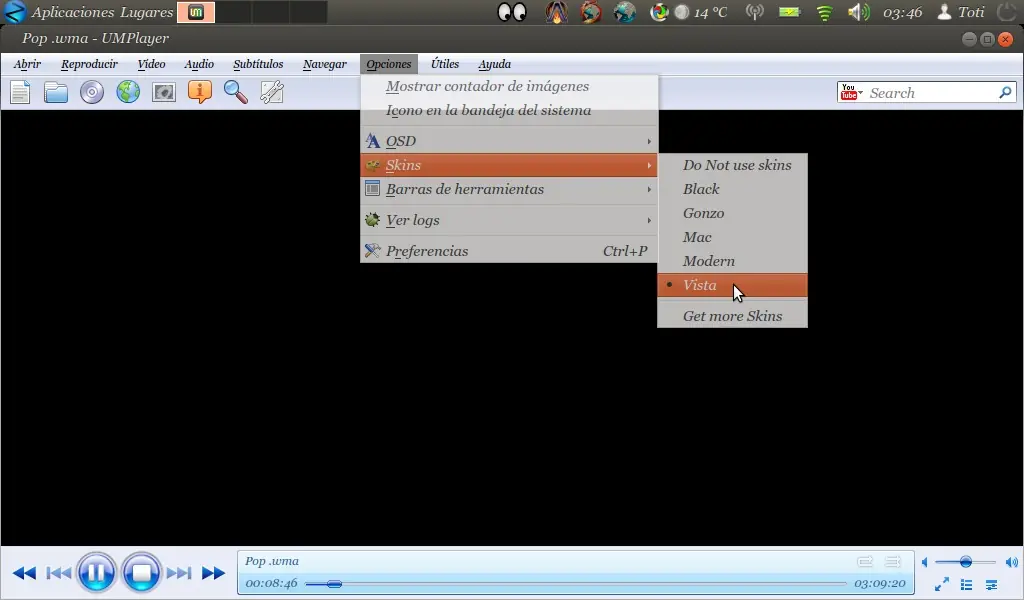1024x600 pixels.
Task: Select the Modern skin
Action: tap(732, 261)
